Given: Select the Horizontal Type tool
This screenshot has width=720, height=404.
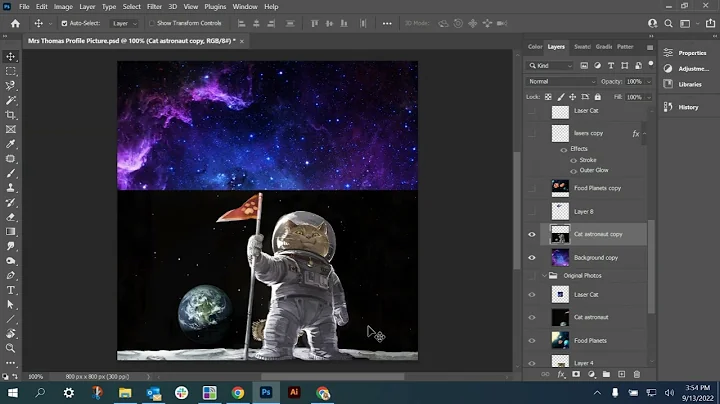Looking at the screenshot, I should [x=11, y=290].
